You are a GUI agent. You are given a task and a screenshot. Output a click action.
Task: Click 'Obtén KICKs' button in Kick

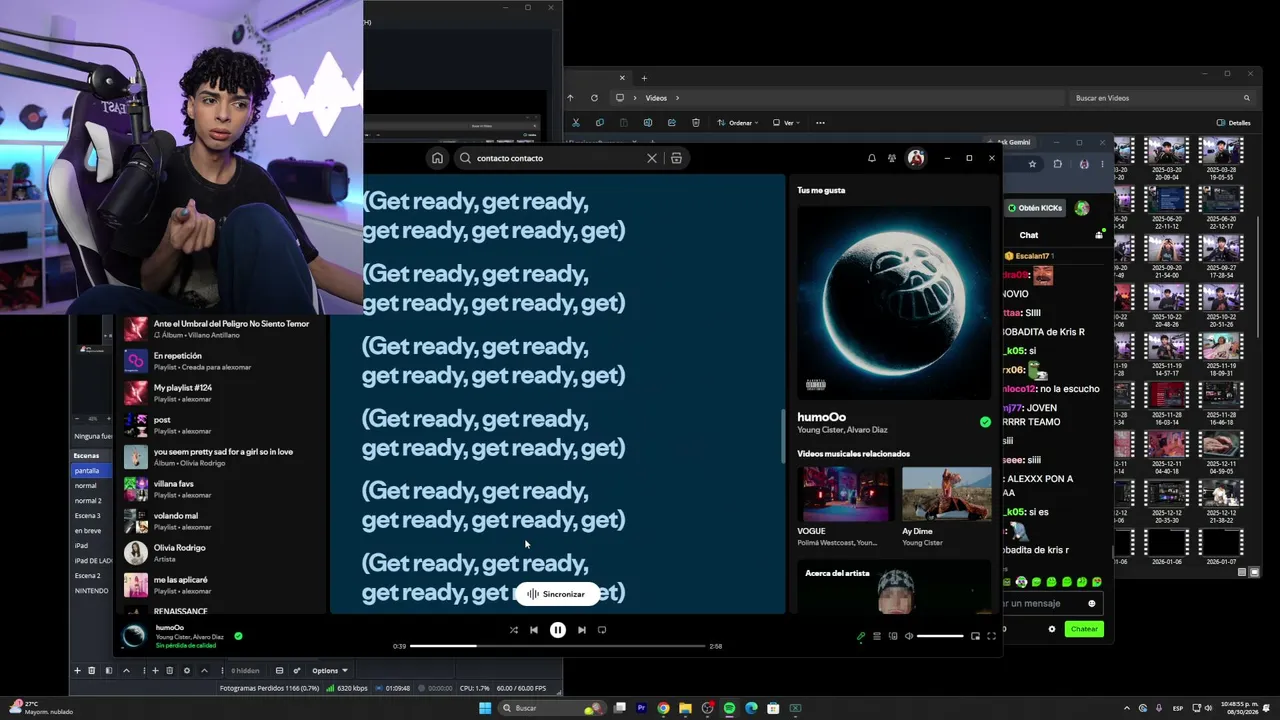(1035, 208)
